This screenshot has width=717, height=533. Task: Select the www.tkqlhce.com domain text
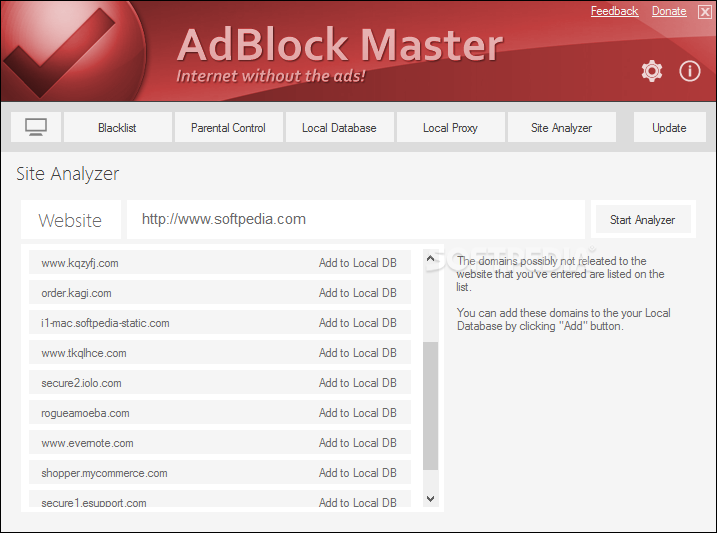pos(84,353)
